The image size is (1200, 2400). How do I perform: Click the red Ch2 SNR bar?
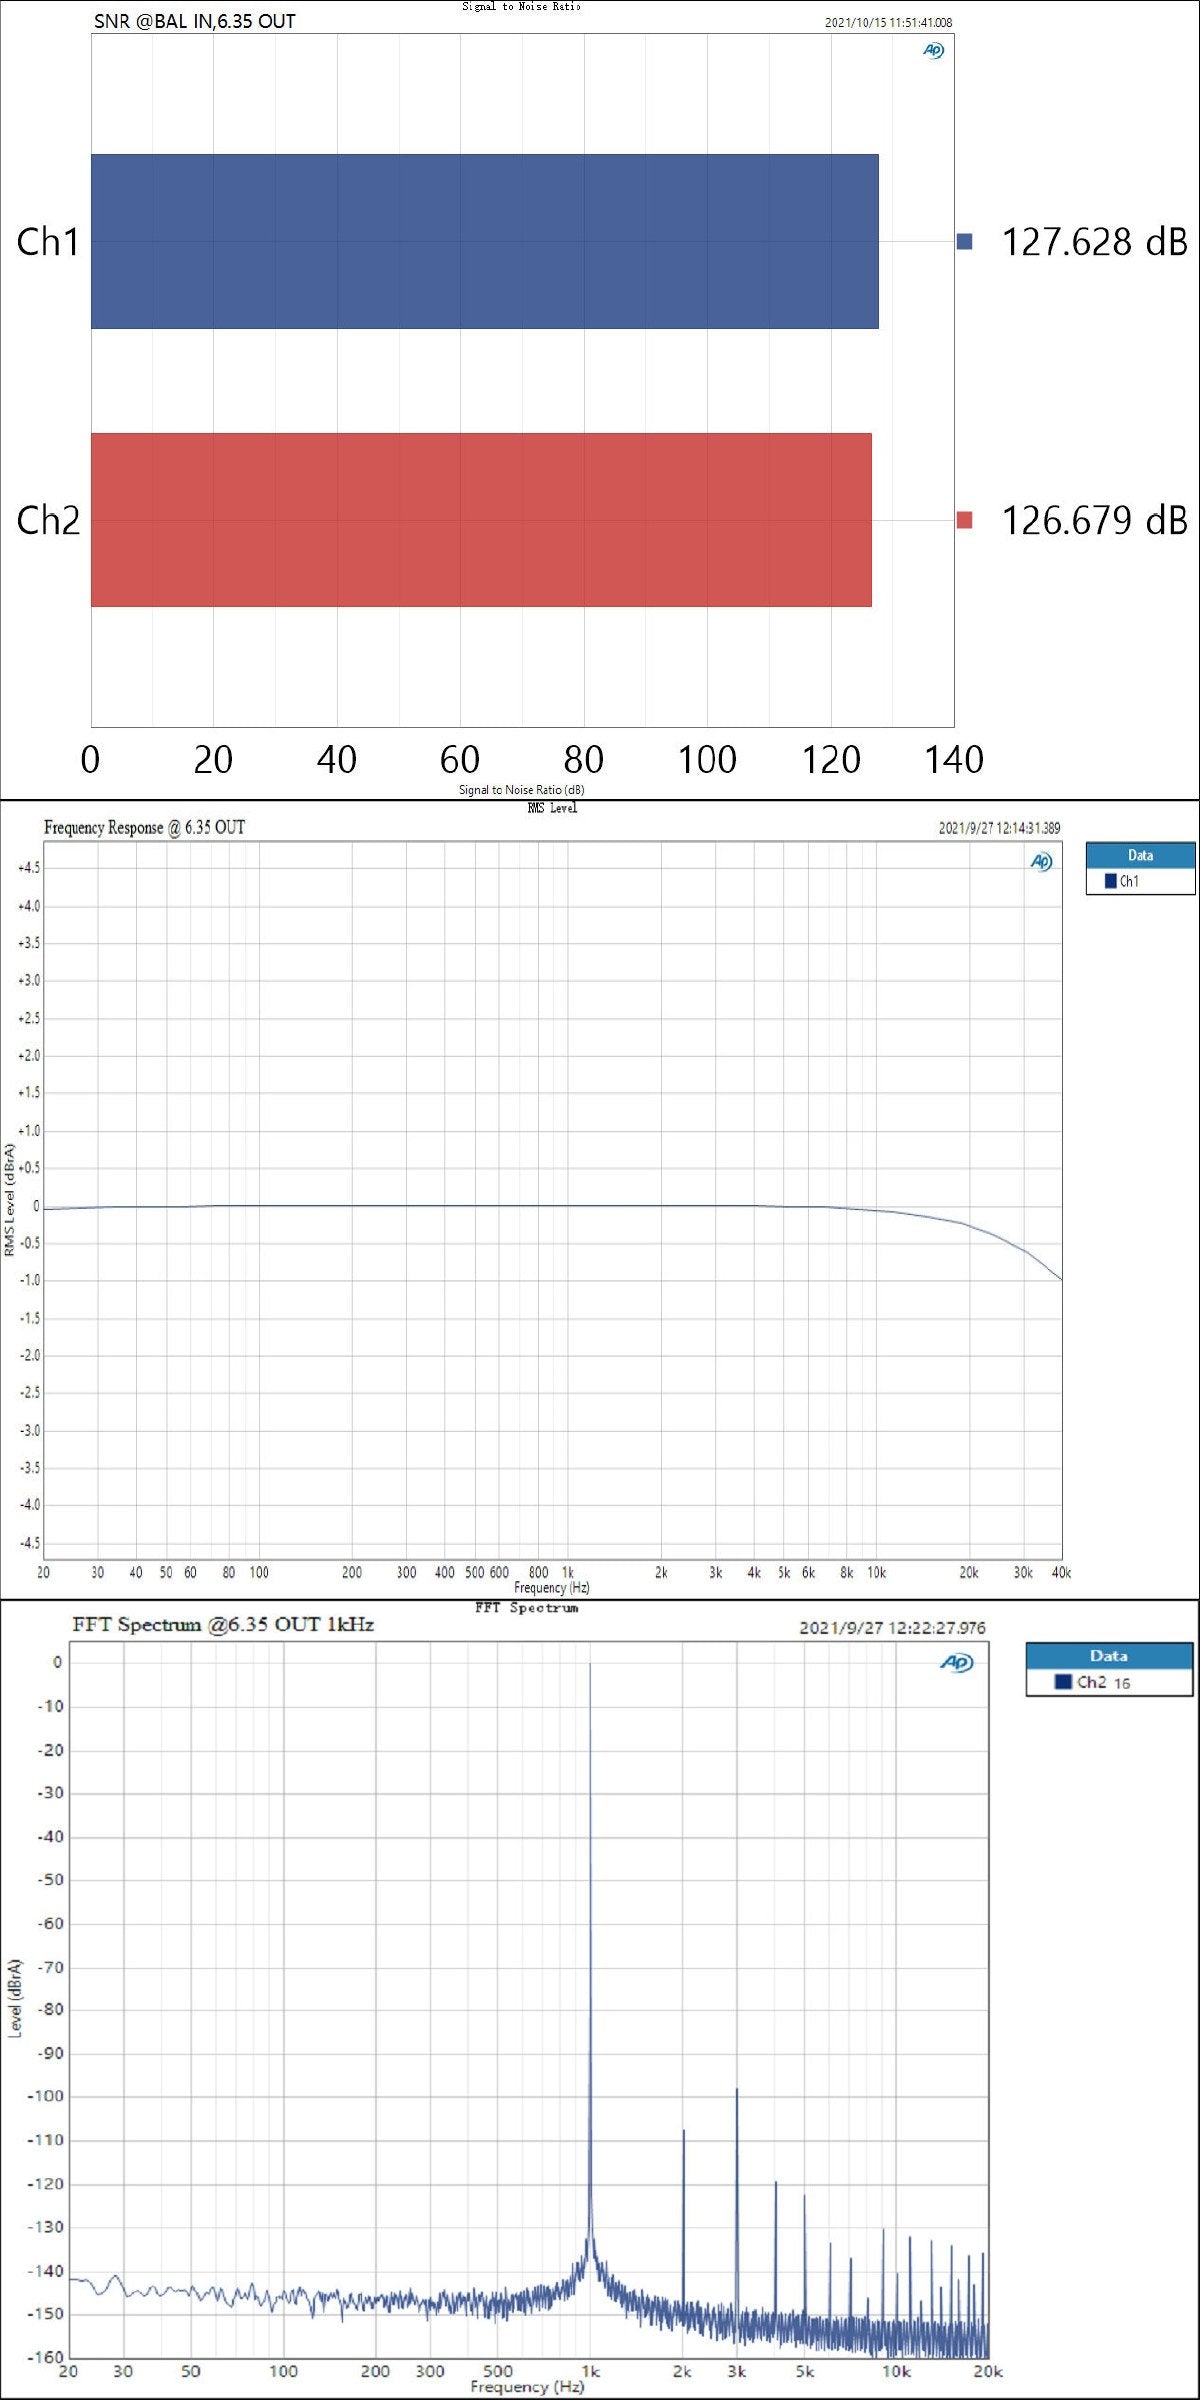point(480,520)
